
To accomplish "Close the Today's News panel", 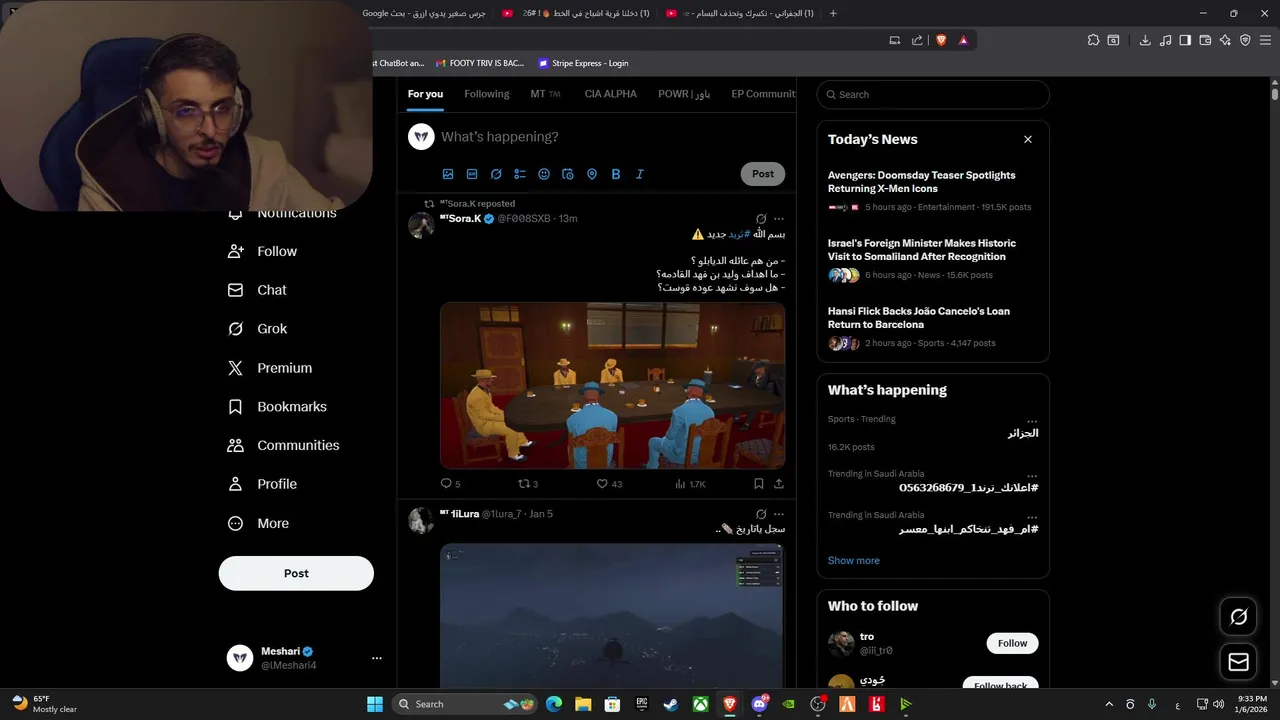I will (1027, 139).
